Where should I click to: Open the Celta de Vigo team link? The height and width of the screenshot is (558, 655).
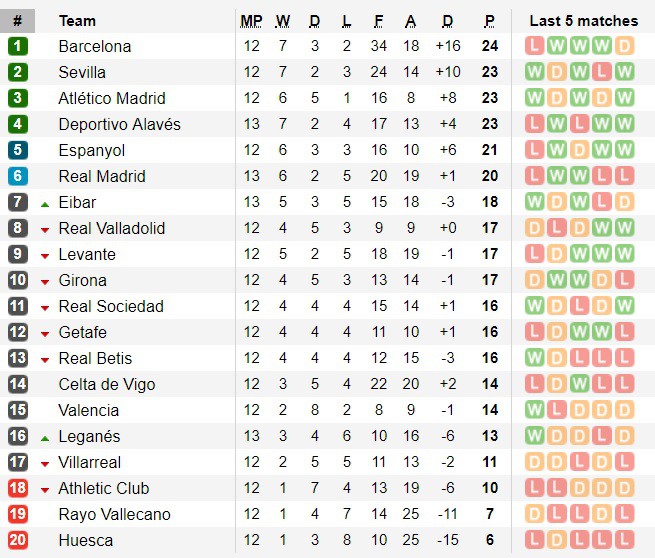click(107, 384)
